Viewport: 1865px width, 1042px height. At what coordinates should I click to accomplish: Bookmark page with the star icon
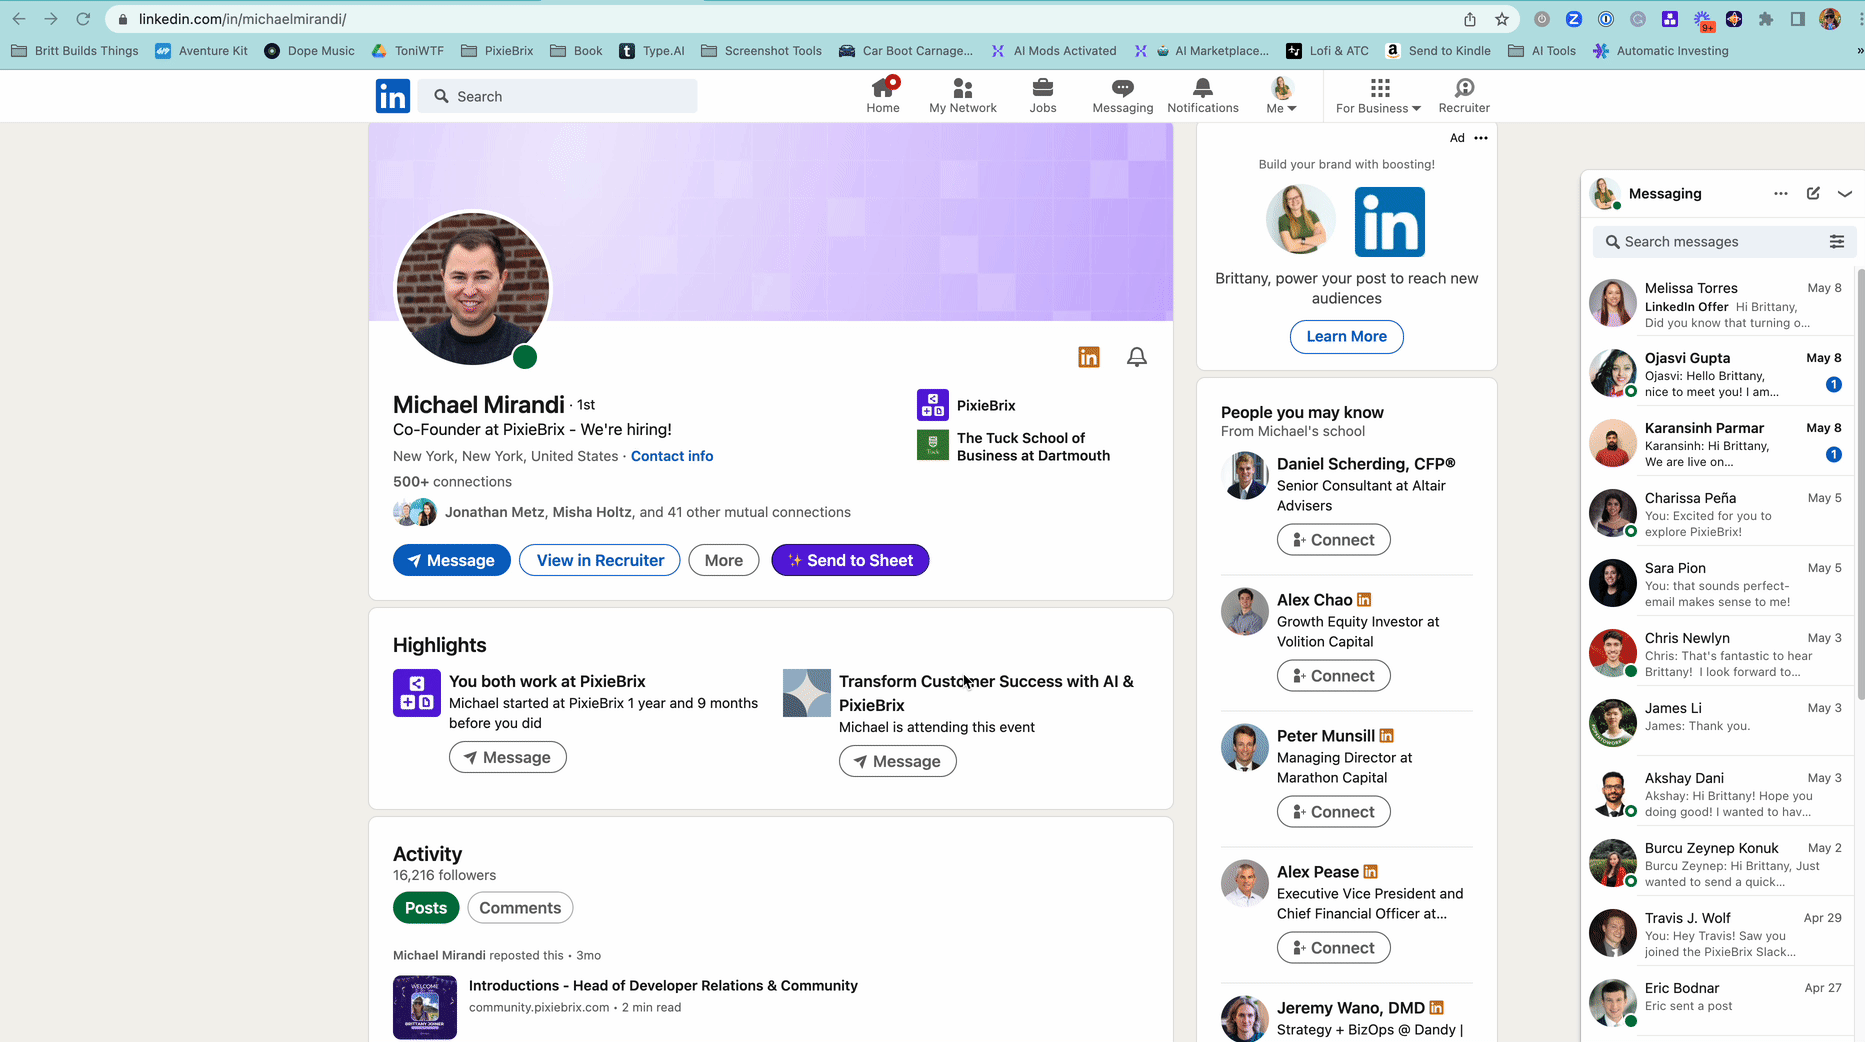[1502, 19]
